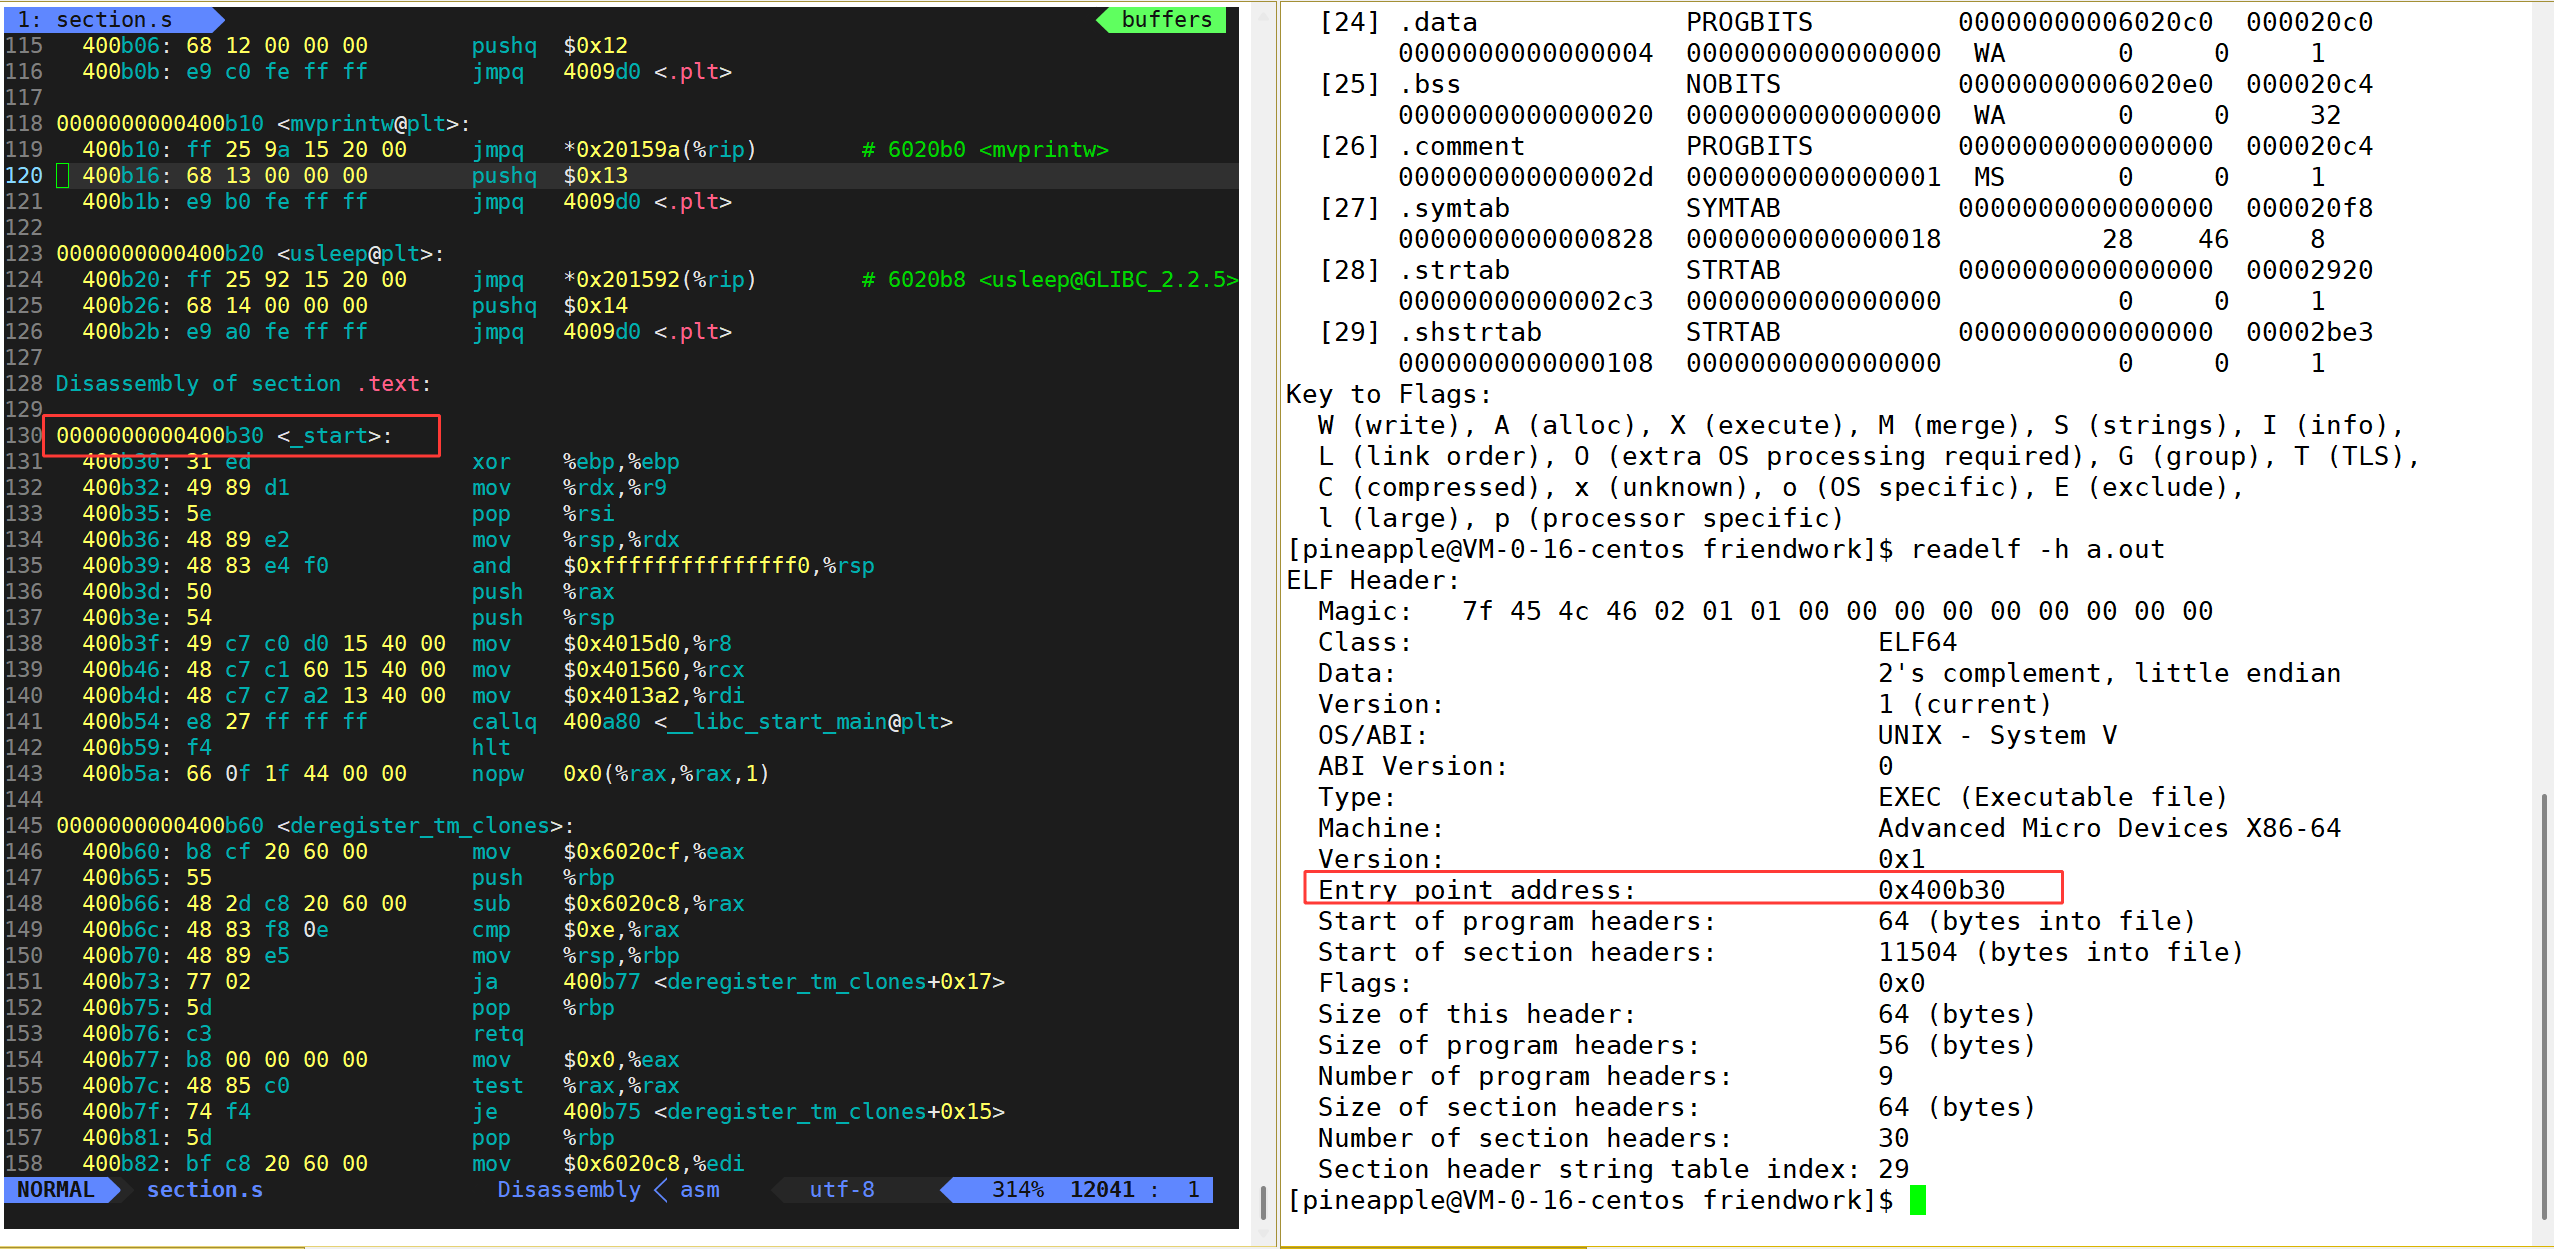The width and height of the screenshot is (2554, 1249).
Task: Click the last '[pineapple@VM-0-16-centos friendwork]$' prompt
Action: (1590, 1200)
